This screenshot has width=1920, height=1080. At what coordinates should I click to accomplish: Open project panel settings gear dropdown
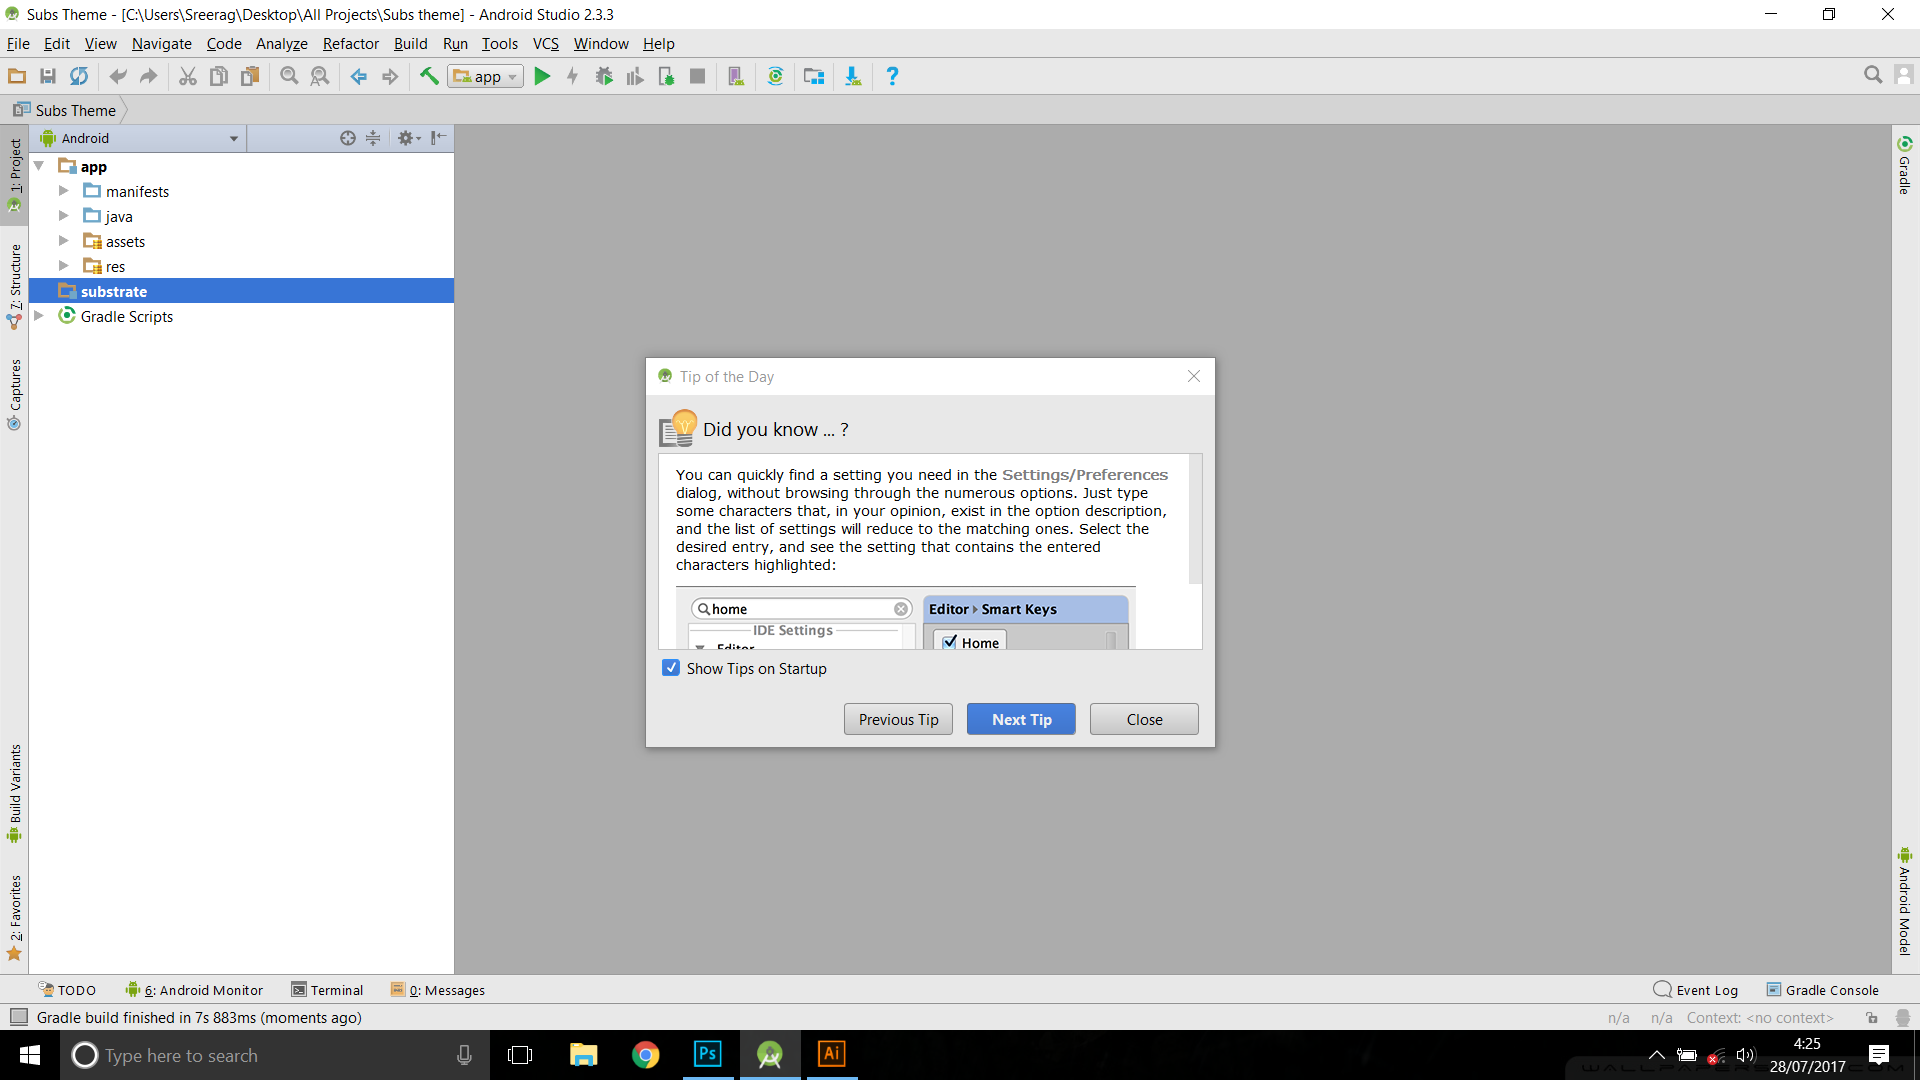coord(409,138)
